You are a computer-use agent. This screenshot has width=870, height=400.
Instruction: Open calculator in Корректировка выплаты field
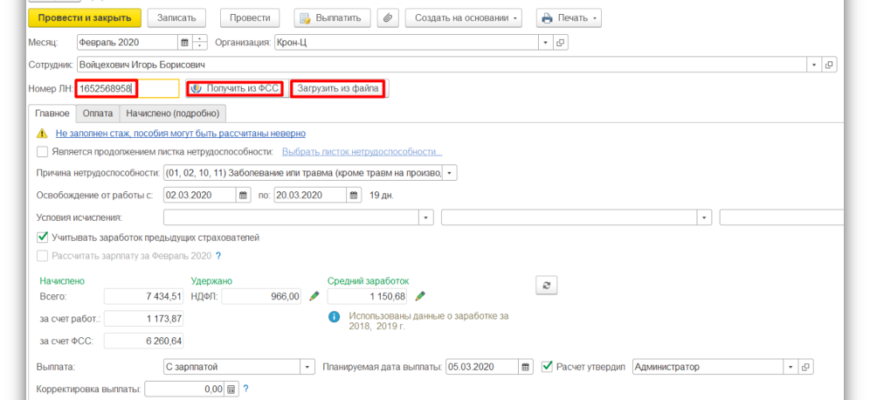pyautogui.click(x=231, y=389)
